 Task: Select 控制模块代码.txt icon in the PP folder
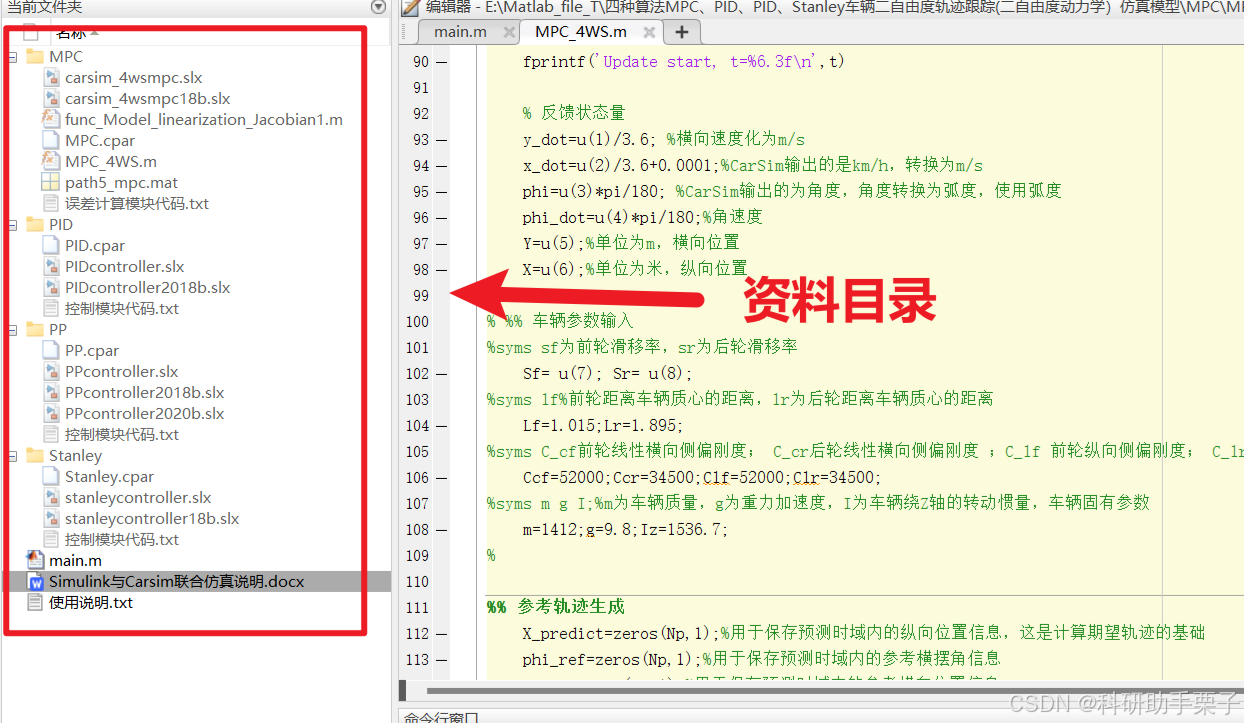tap(52, 434)
